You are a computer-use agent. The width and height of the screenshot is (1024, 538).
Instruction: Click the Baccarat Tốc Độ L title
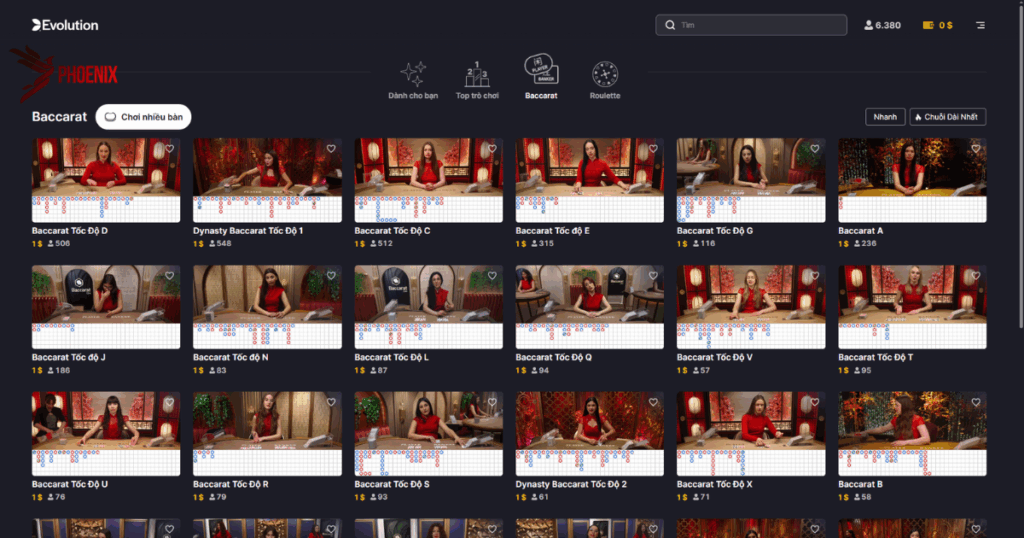click(391, 357)
